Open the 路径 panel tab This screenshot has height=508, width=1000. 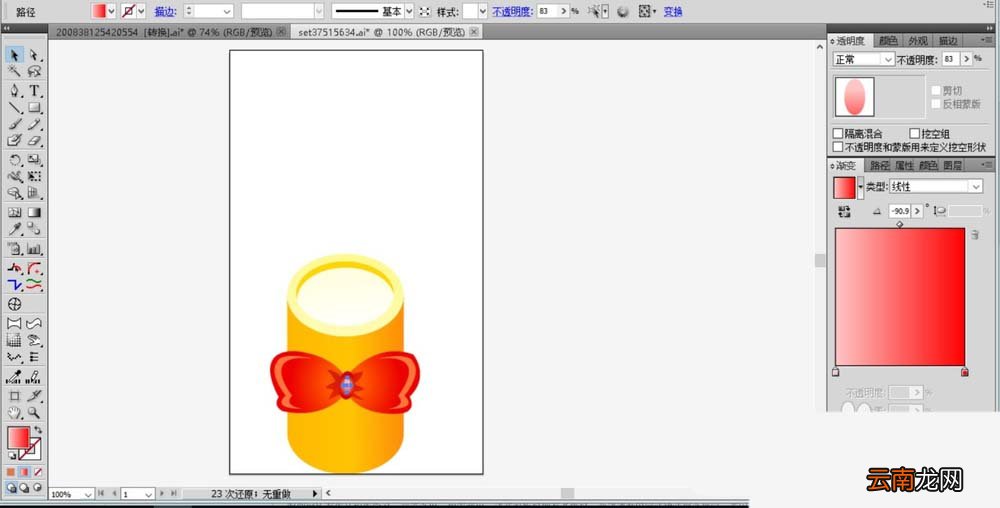click(x=879, y=165)
